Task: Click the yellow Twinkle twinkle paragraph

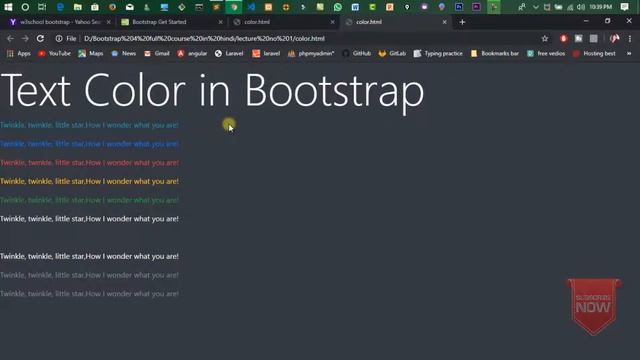Action: [89, 181]
